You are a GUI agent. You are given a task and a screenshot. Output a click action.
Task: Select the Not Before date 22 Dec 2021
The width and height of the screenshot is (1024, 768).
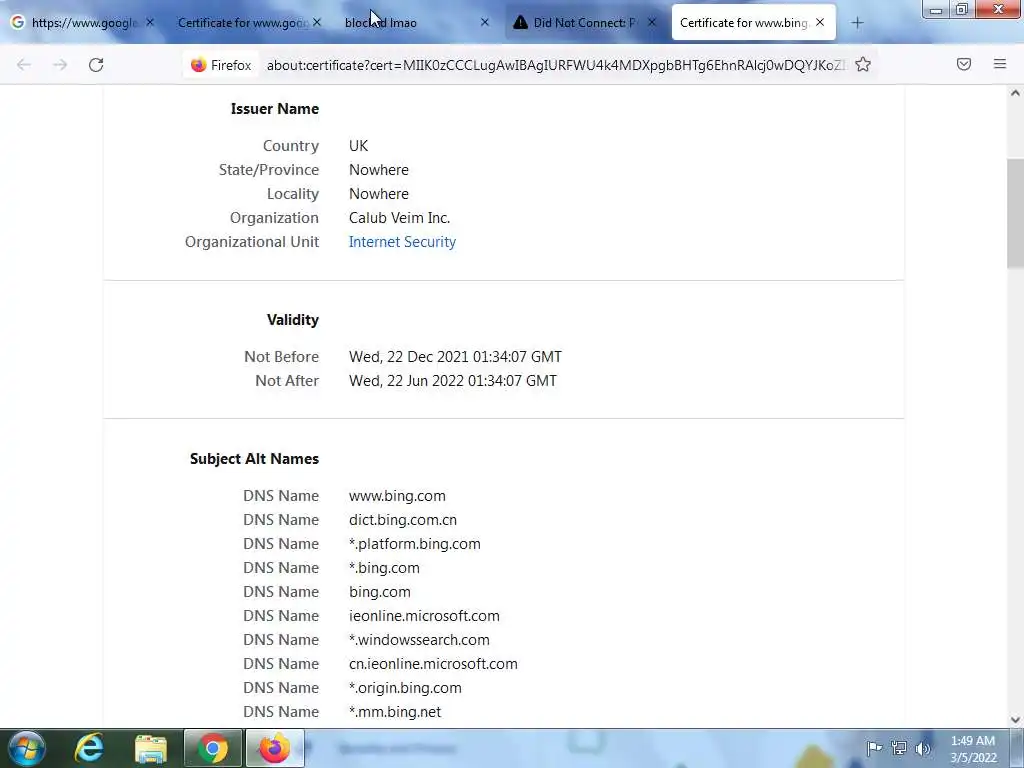click(455, 357)
